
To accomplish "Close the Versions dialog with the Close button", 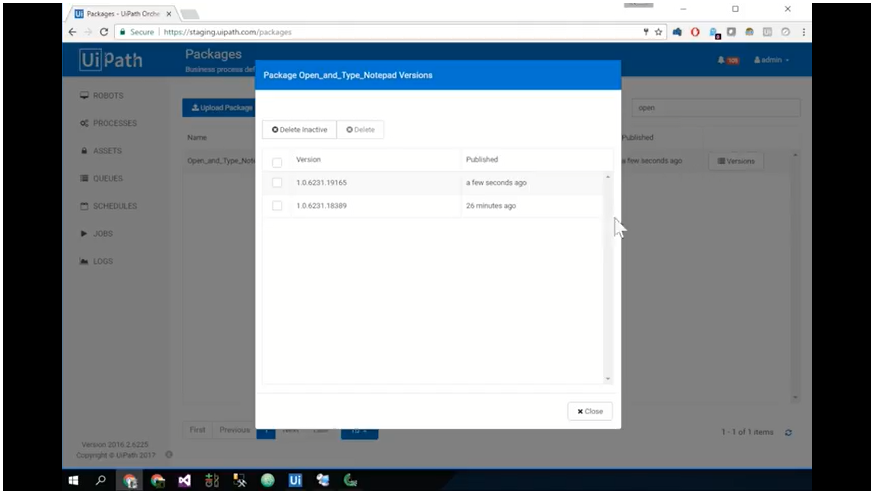I will tap(590, 411).
